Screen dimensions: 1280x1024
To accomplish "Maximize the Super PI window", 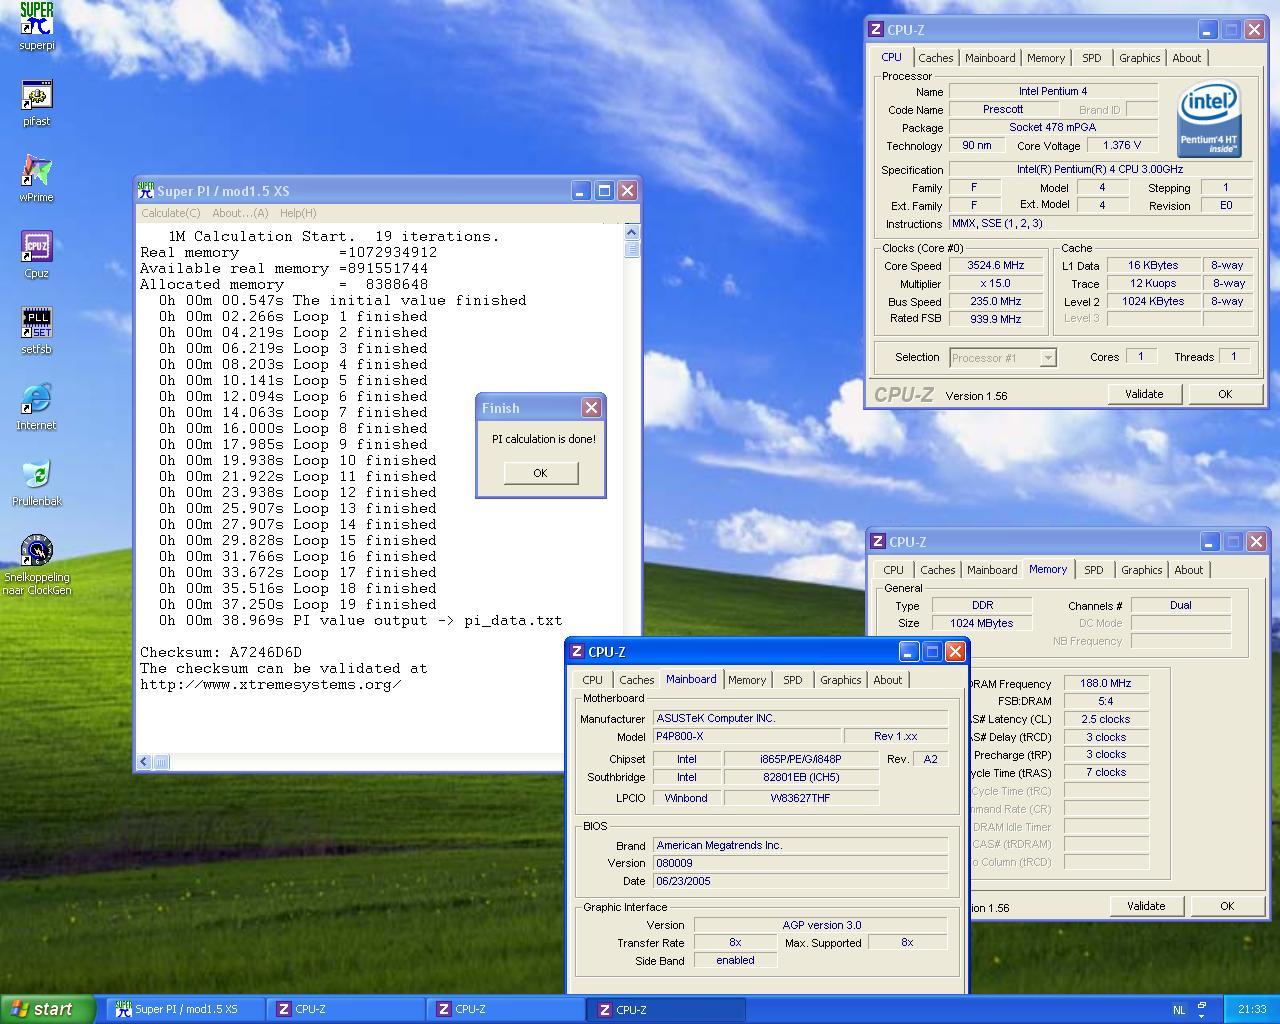I will click(604, 190).
